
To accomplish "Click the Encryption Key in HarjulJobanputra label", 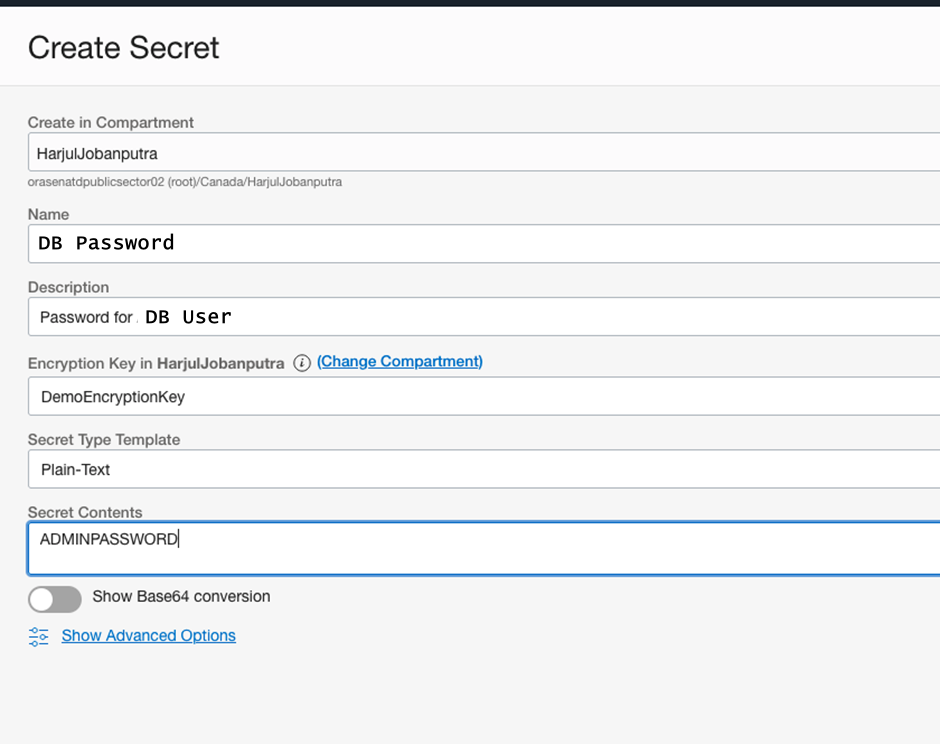I will pos(156,363).
